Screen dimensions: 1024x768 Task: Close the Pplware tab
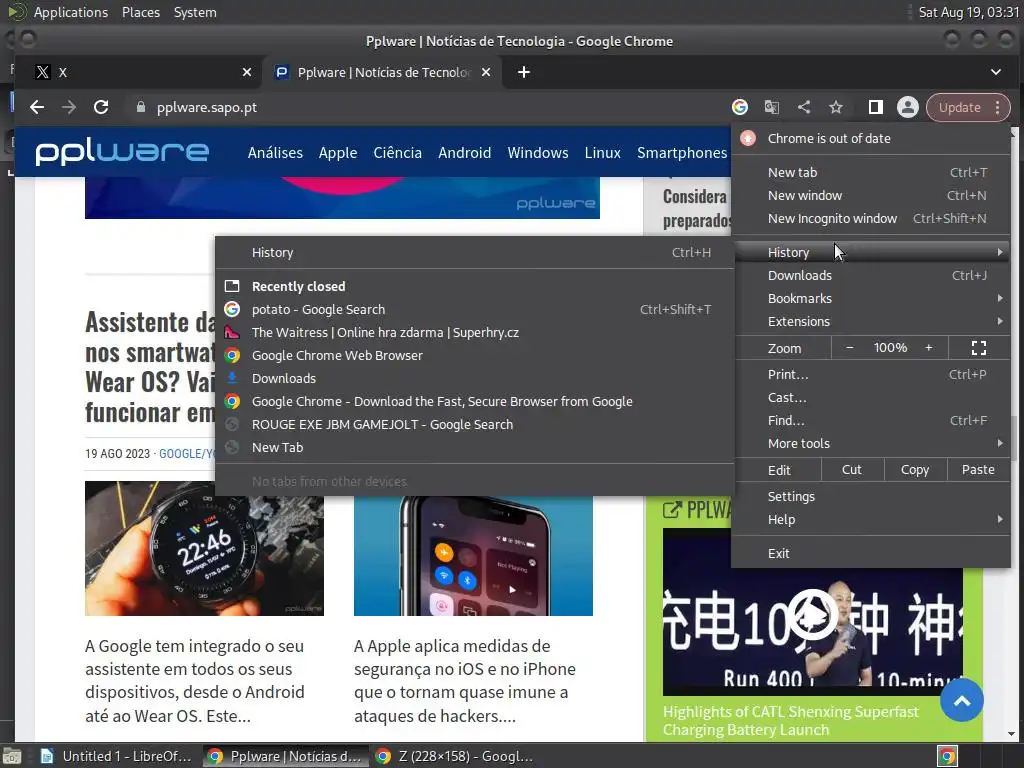486,72
